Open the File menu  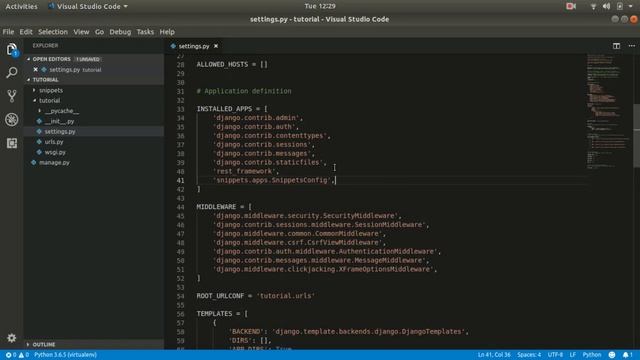click(x=8, y=32)
